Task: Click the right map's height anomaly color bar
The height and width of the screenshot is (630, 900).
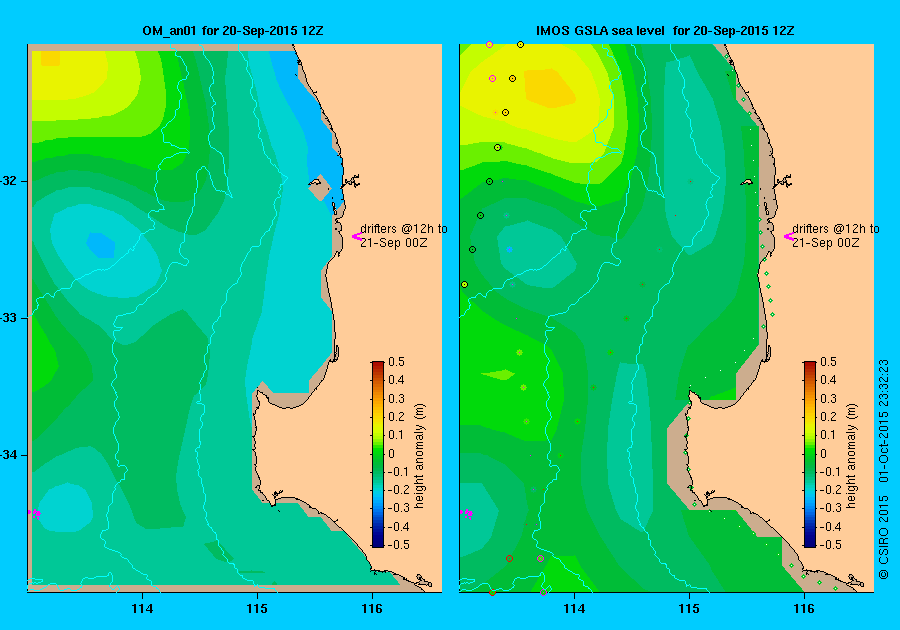Action: [x=809, y=454]
